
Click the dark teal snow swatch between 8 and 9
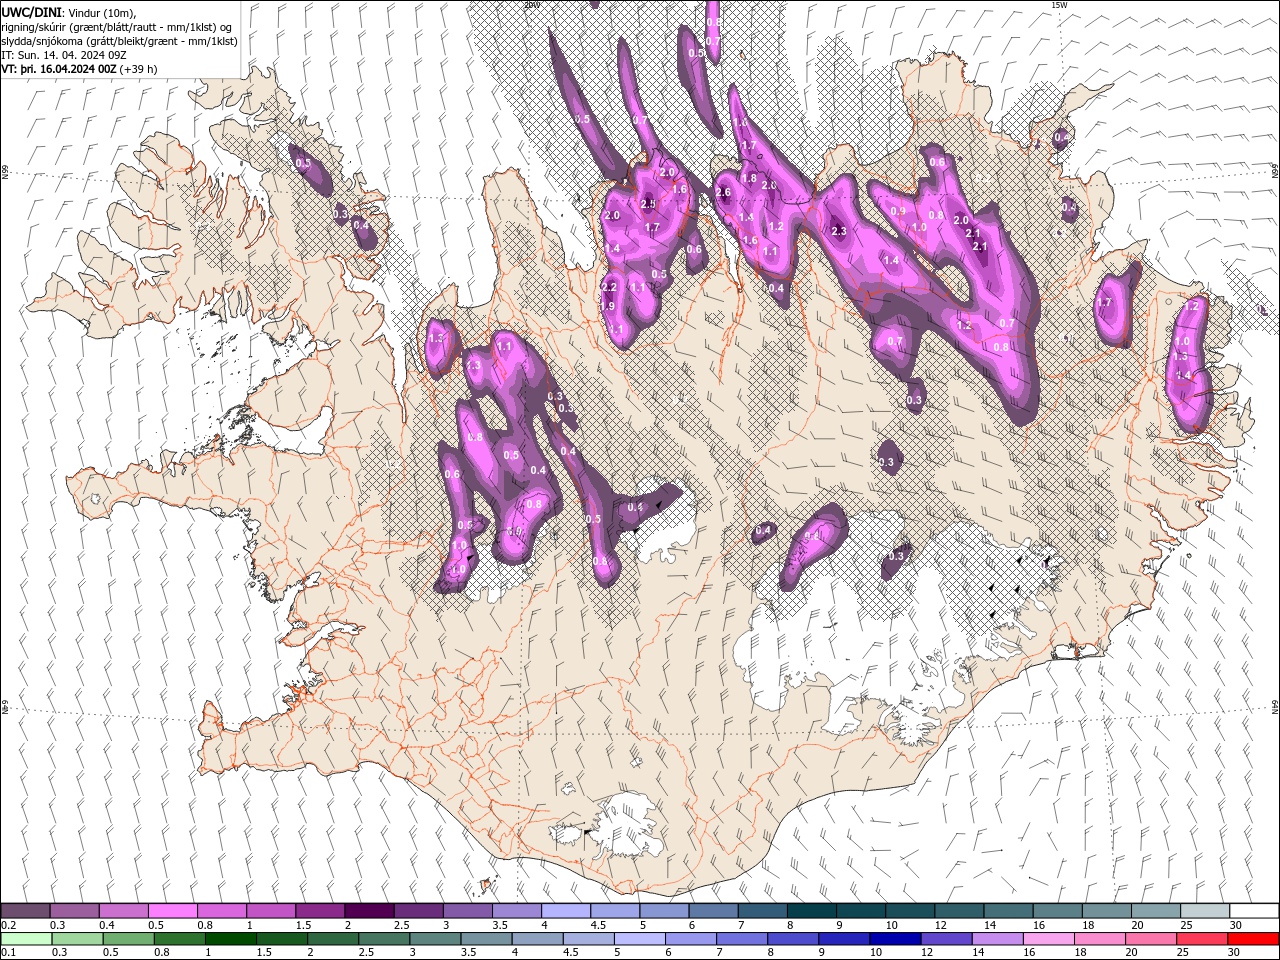click(811, 911)
